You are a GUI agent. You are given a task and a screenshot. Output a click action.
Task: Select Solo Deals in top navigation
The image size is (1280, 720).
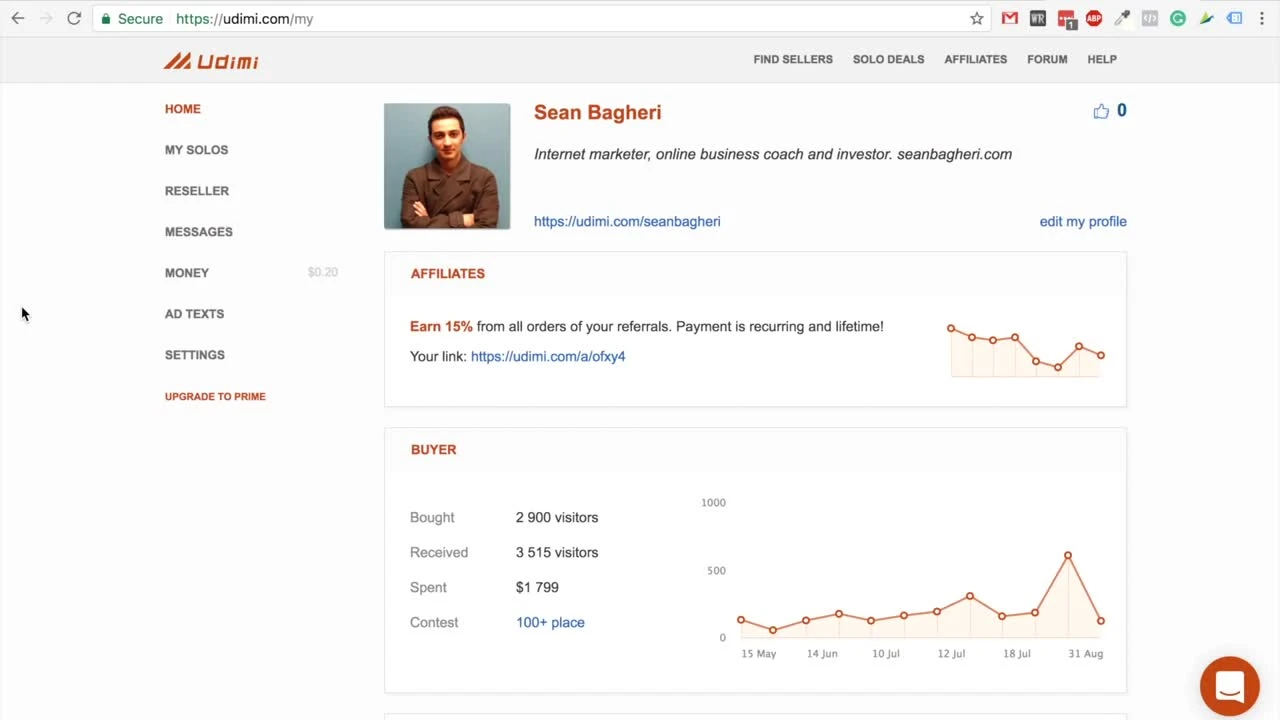[888, 59]
